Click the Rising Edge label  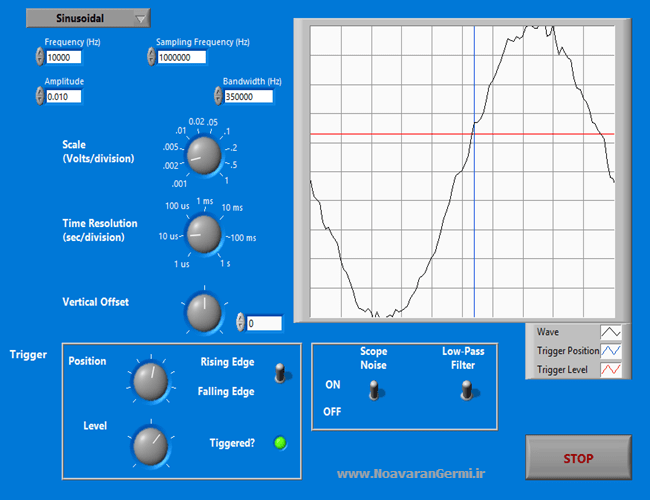point(227,362)
